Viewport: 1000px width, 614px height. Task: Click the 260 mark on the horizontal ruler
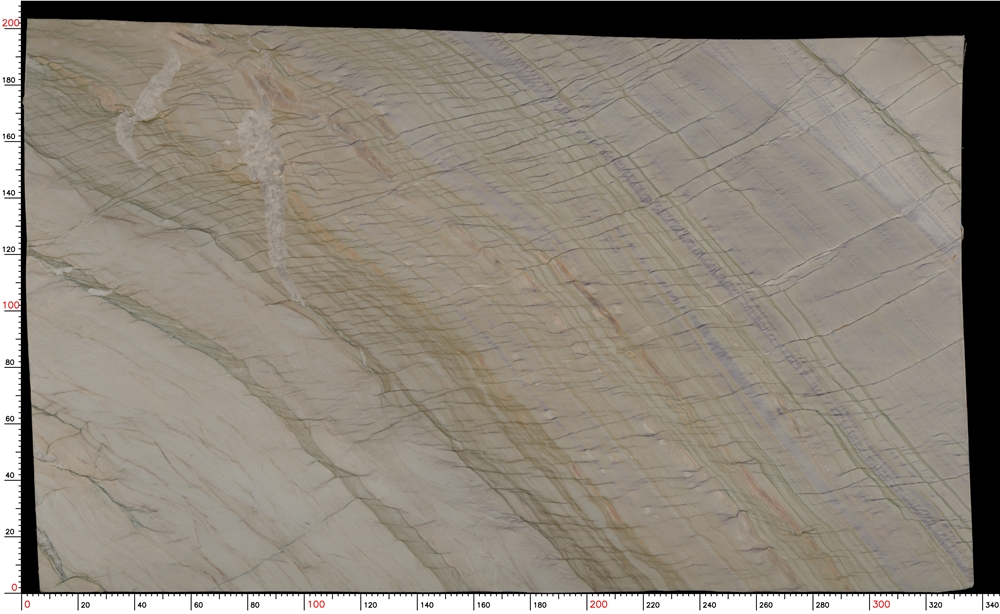(x=765, y=605)
